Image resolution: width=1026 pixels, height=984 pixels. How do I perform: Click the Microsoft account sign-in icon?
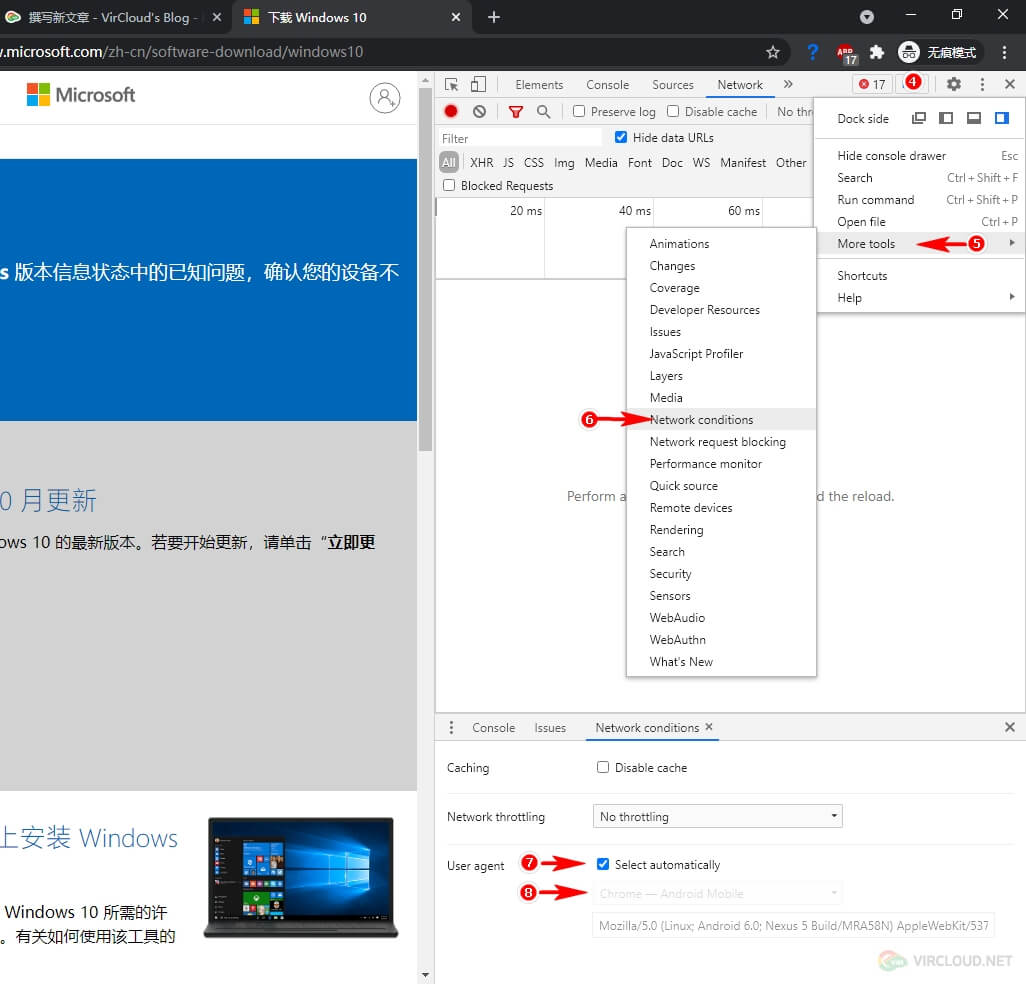click(385, 97)
